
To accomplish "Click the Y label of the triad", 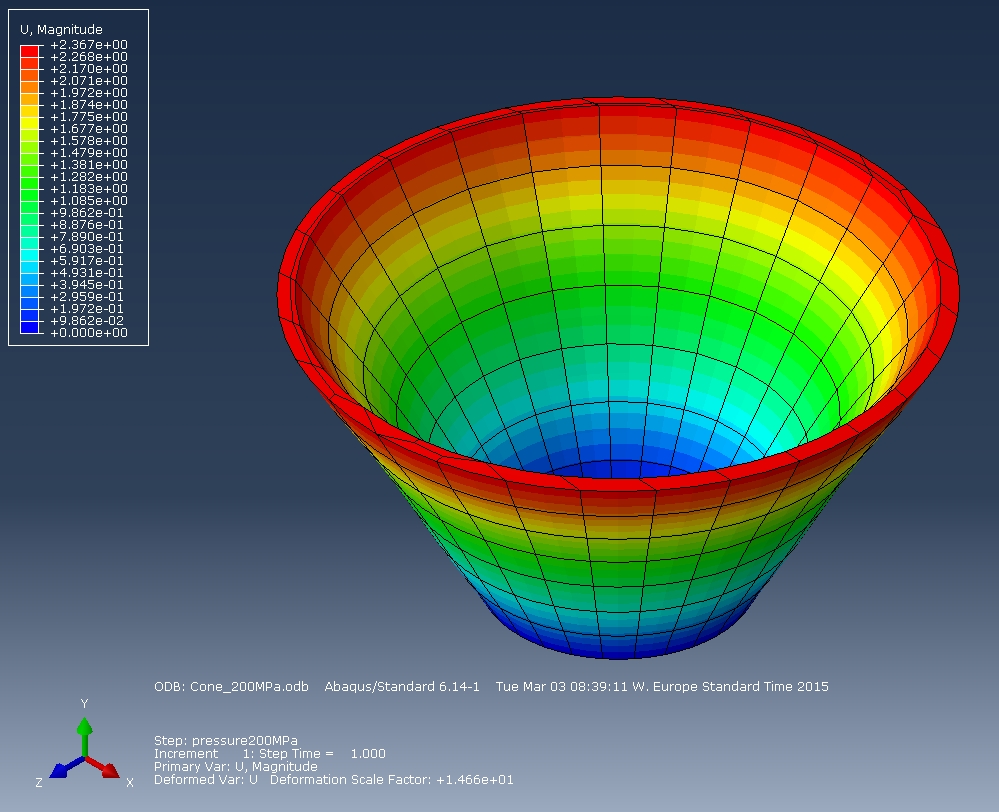I will pyautogui.click(x=84, y=704).
